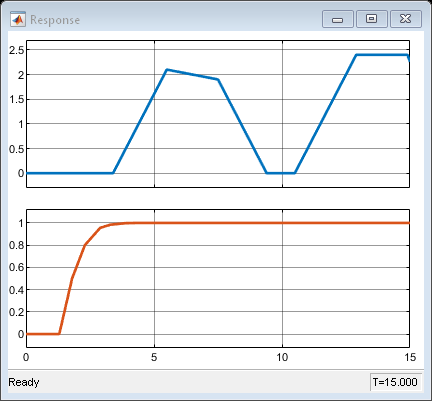Click the blue line corner at 1.9

click(x=218, y=79)
